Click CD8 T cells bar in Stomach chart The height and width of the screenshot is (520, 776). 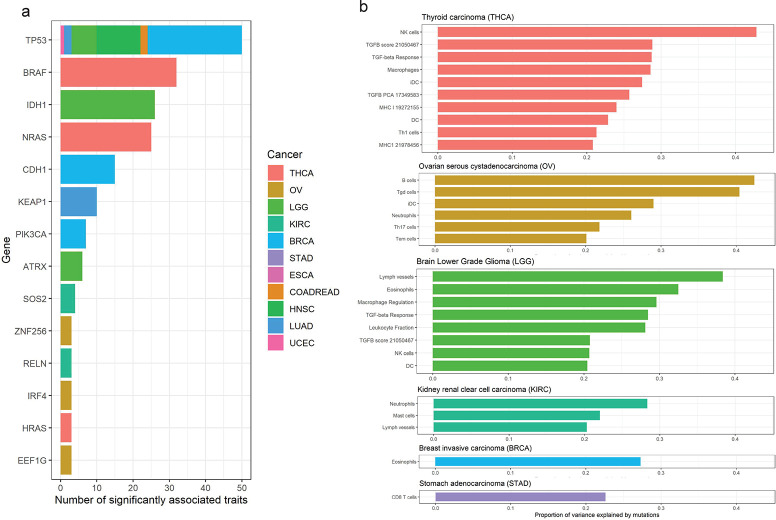(520, 496)
